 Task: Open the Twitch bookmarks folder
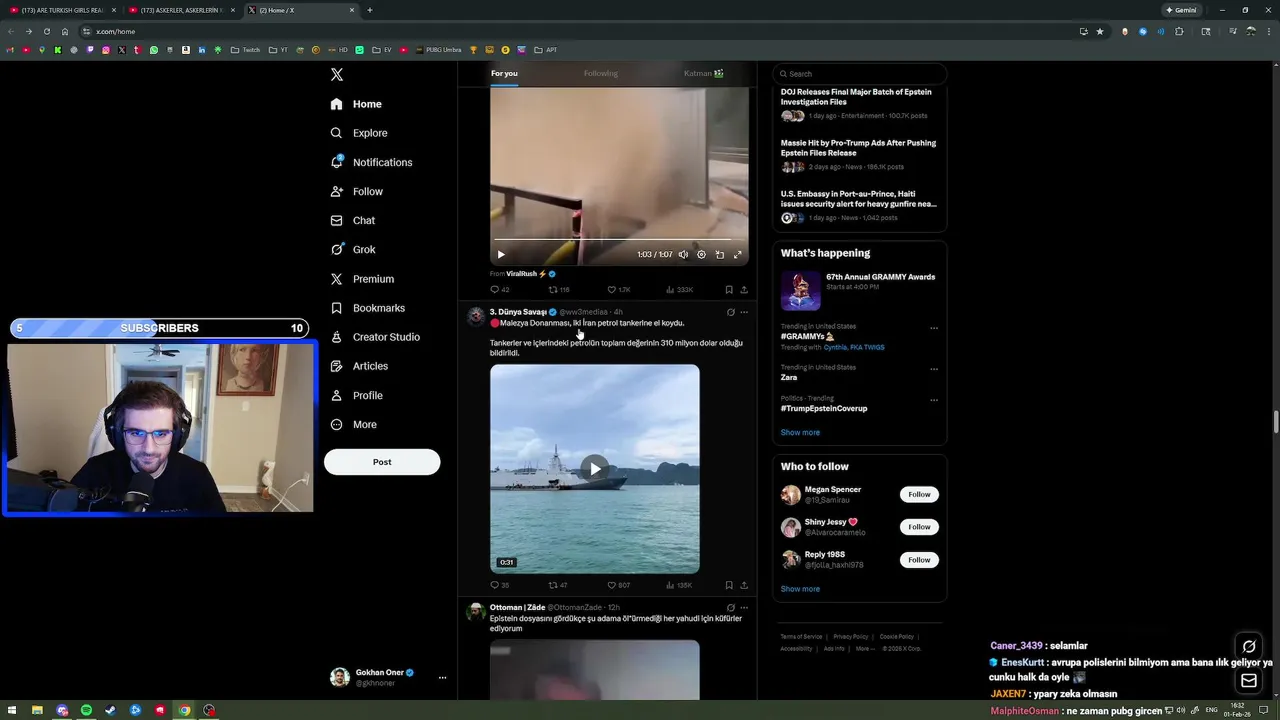click(245, 50)
